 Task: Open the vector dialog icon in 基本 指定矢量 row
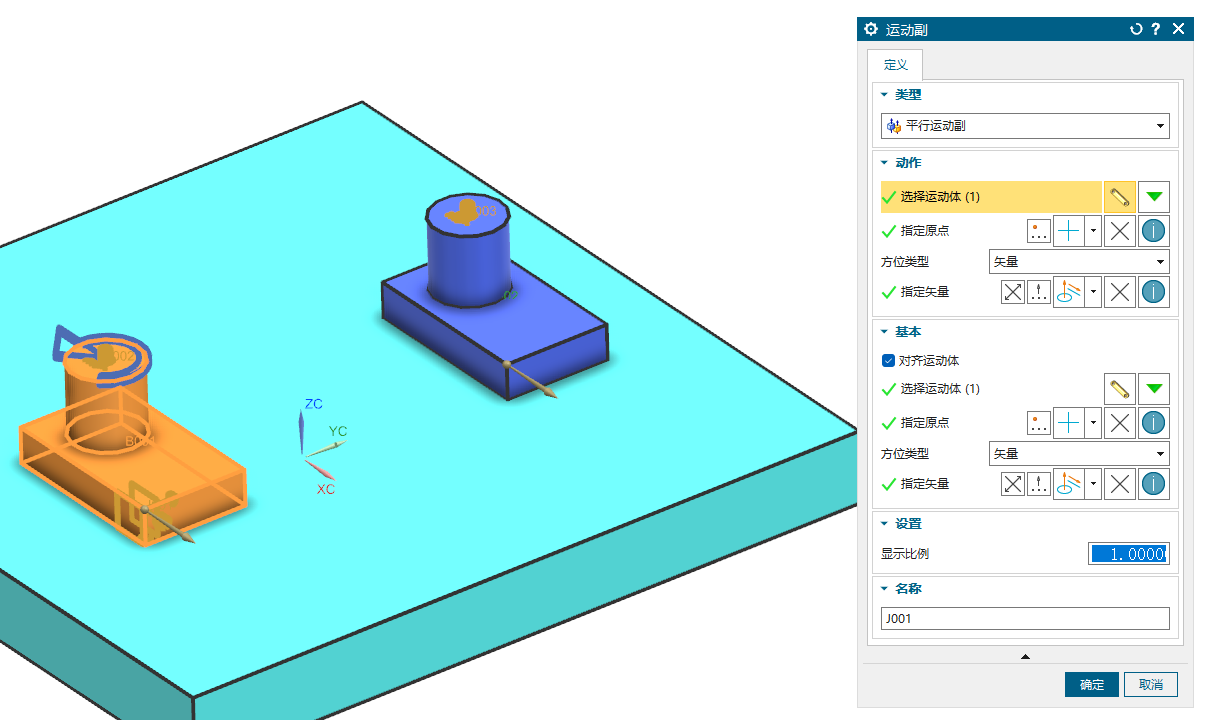coord(1039,484)
